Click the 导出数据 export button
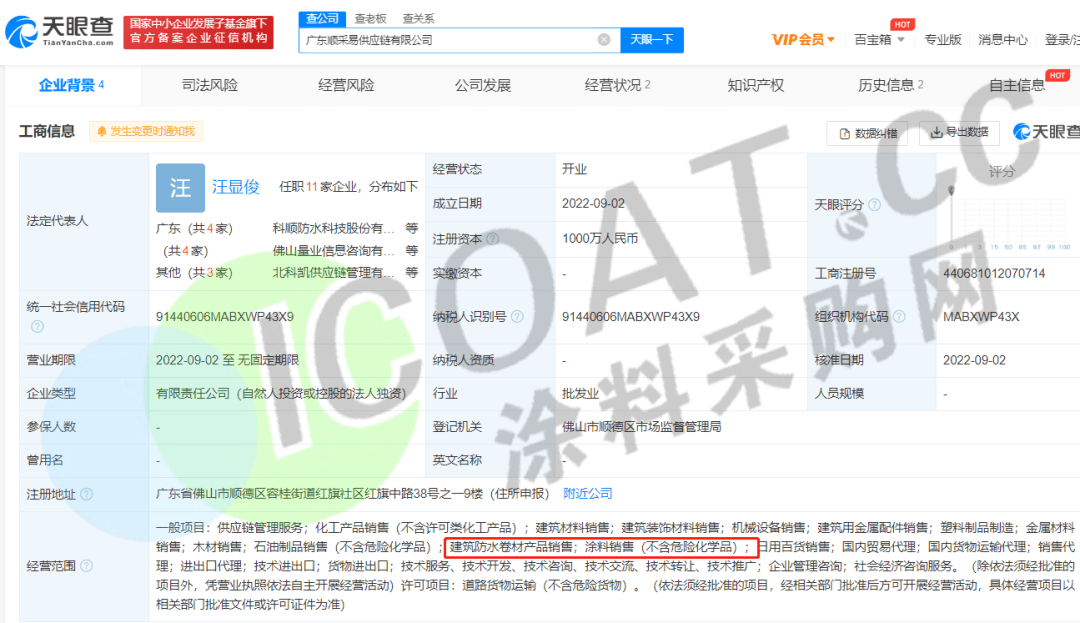1080x623 pixels. [958, 133]
